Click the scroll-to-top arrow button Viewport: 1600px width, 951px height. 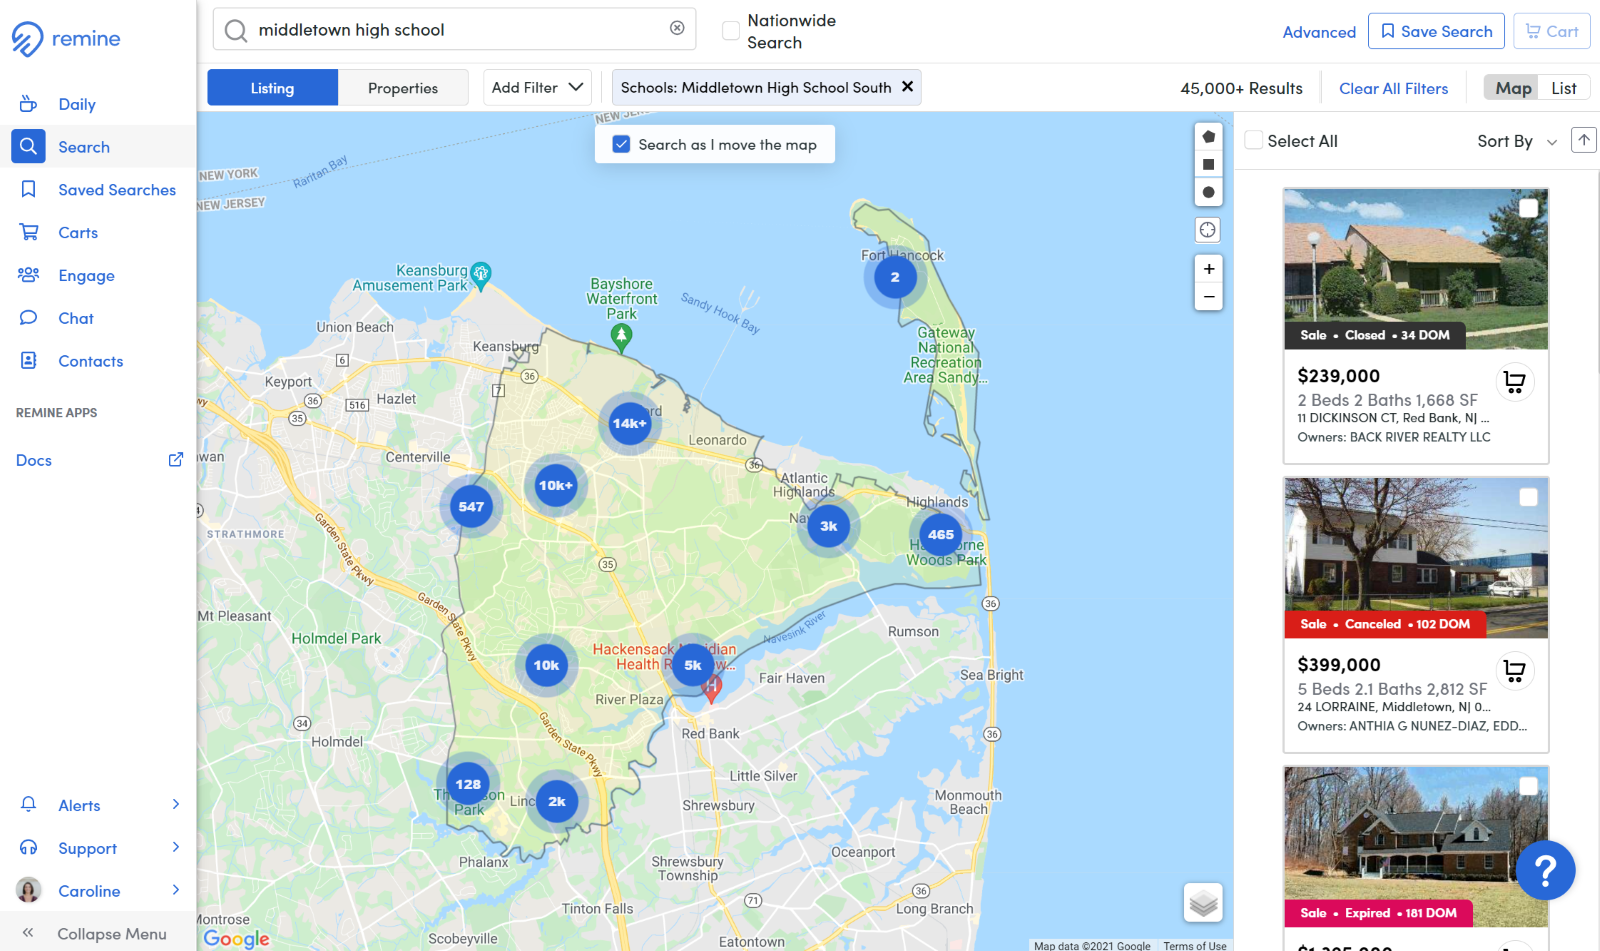[x=1583, y=140]
